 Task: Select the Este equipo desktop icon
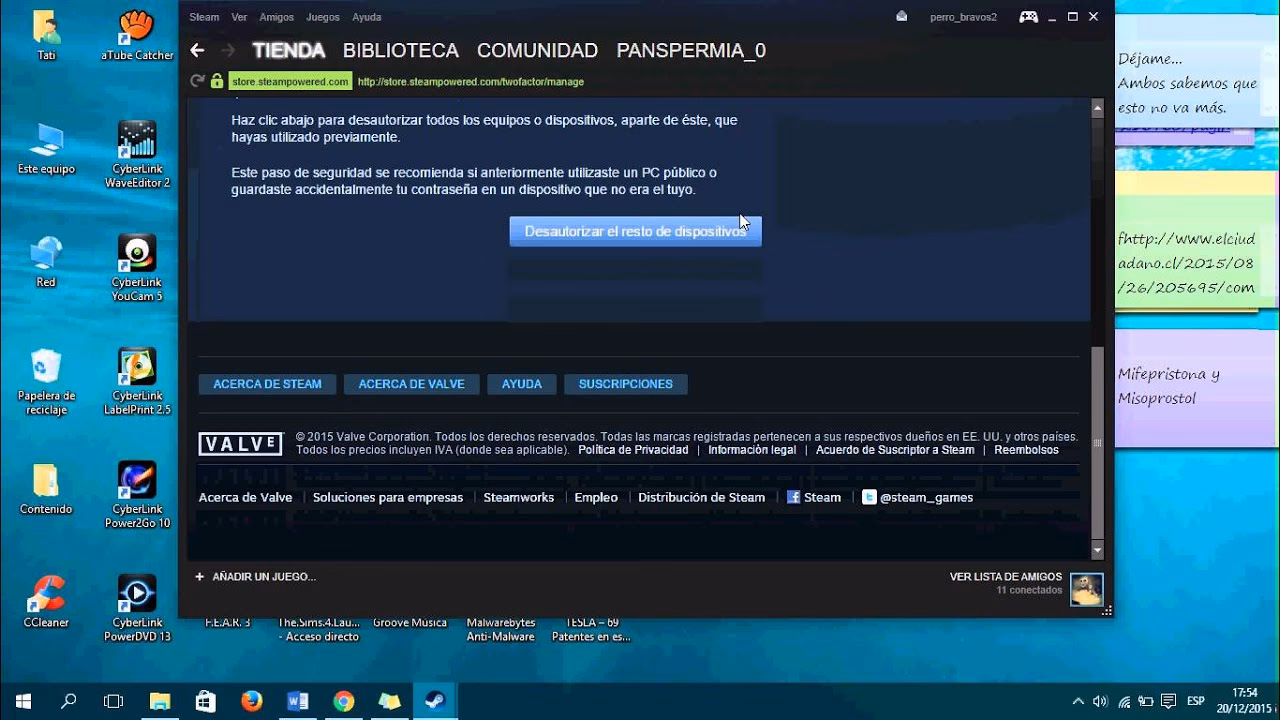[46, 148]
